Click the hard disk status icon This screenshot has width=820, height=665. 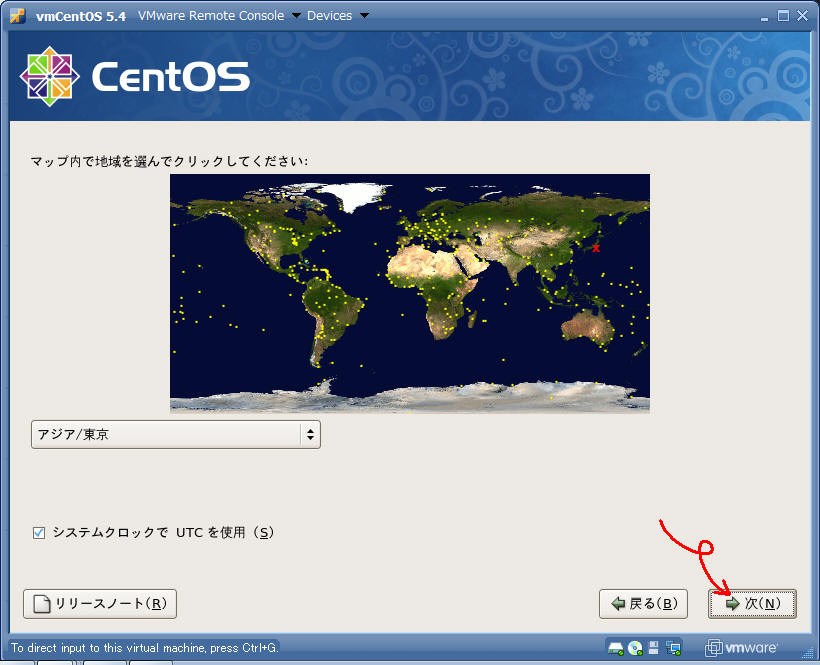616,647
